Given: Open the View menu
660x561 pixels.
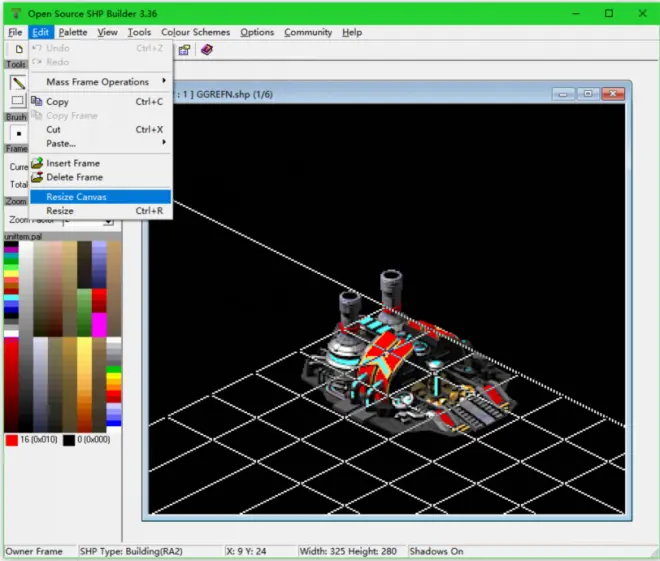Looking at the screenshot, I should 107,32.
